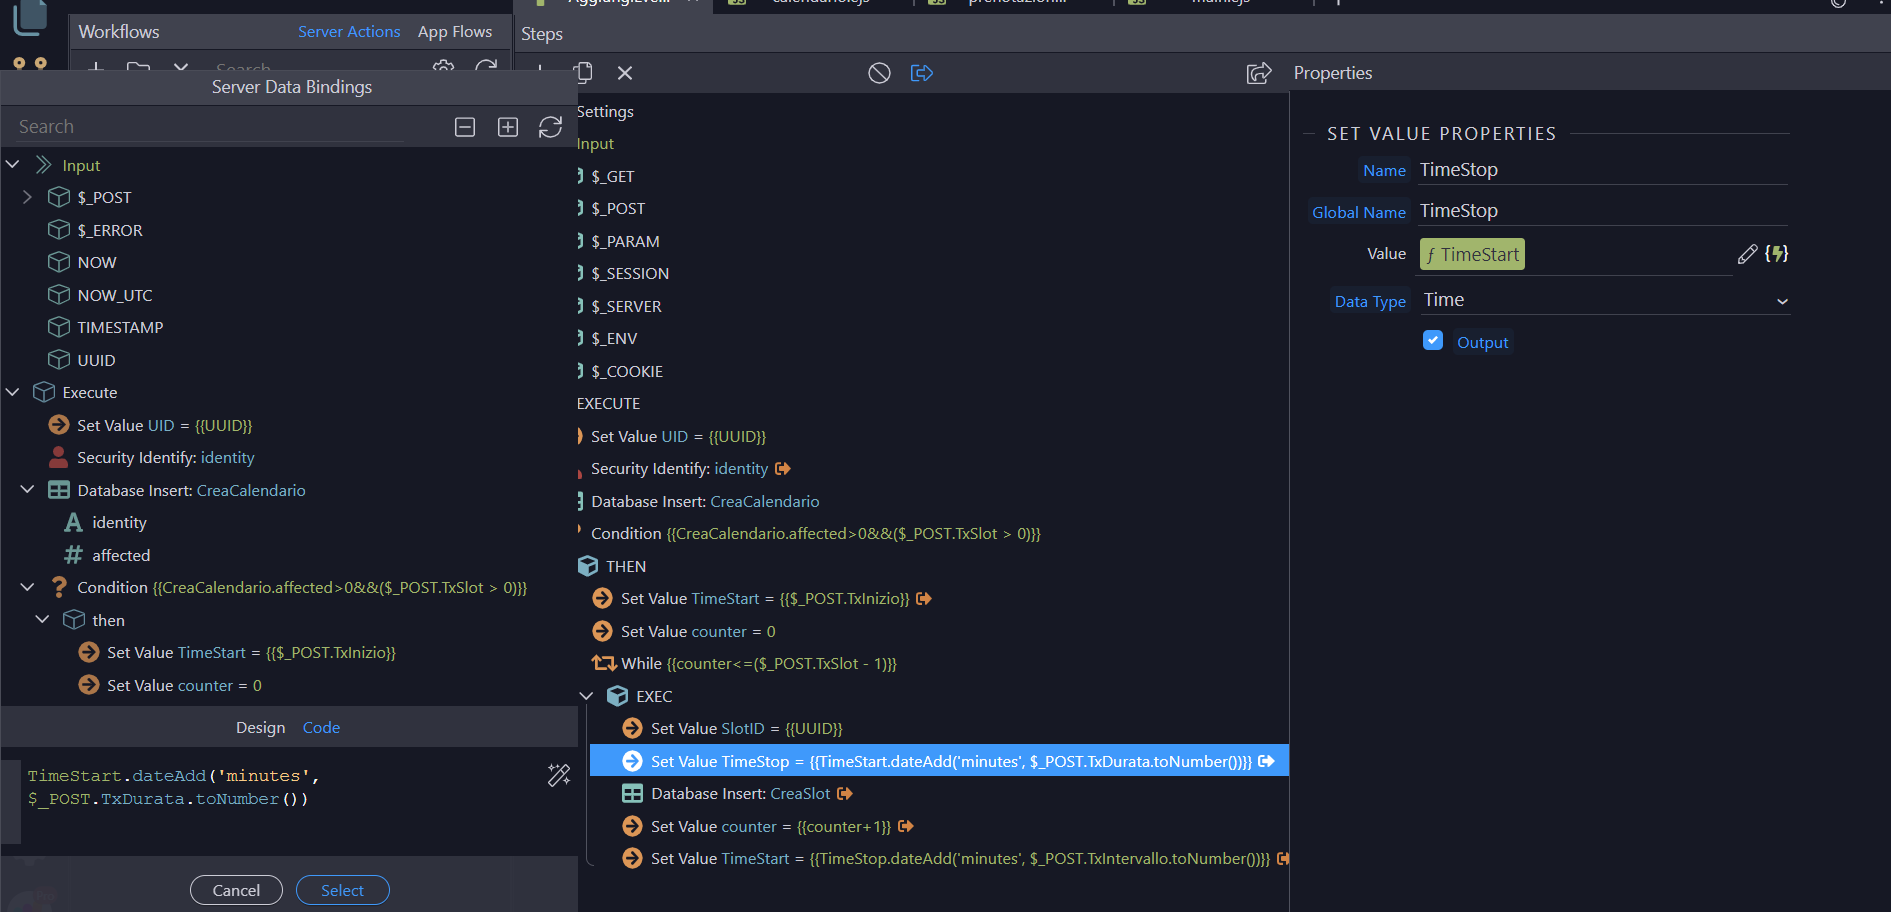The height and width of the screenshot is (912, 1891).
Task: Click the Select button
Action: pos(342,890)
